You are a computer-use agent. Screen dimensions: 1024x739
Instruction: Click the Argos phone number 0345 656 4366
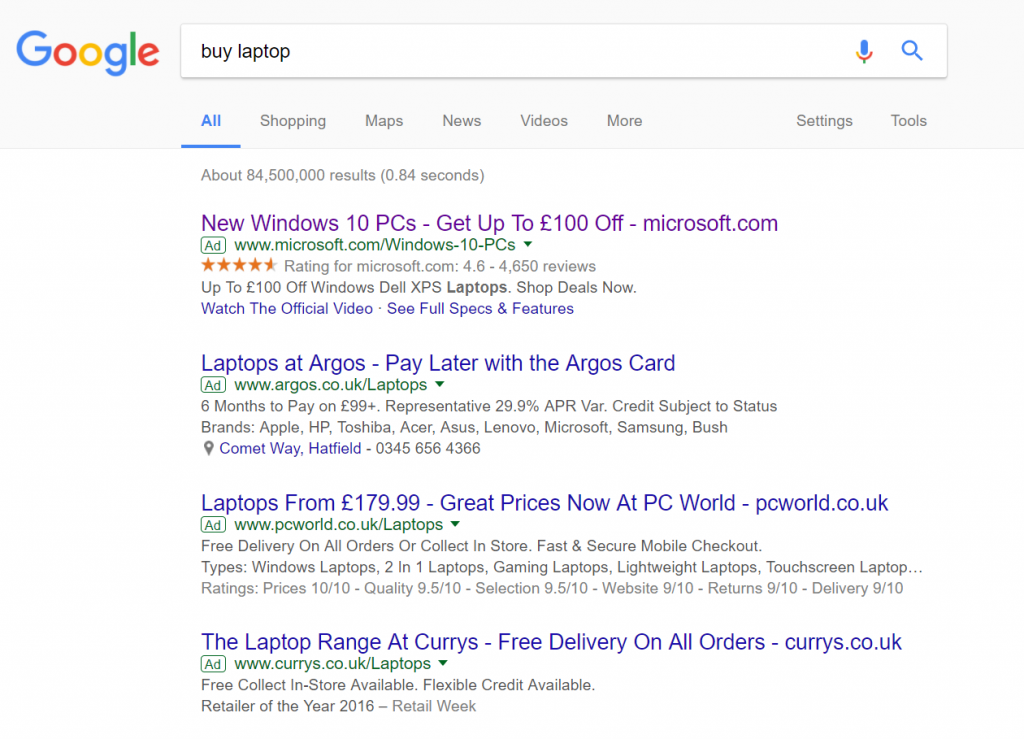tap(428, 448)
